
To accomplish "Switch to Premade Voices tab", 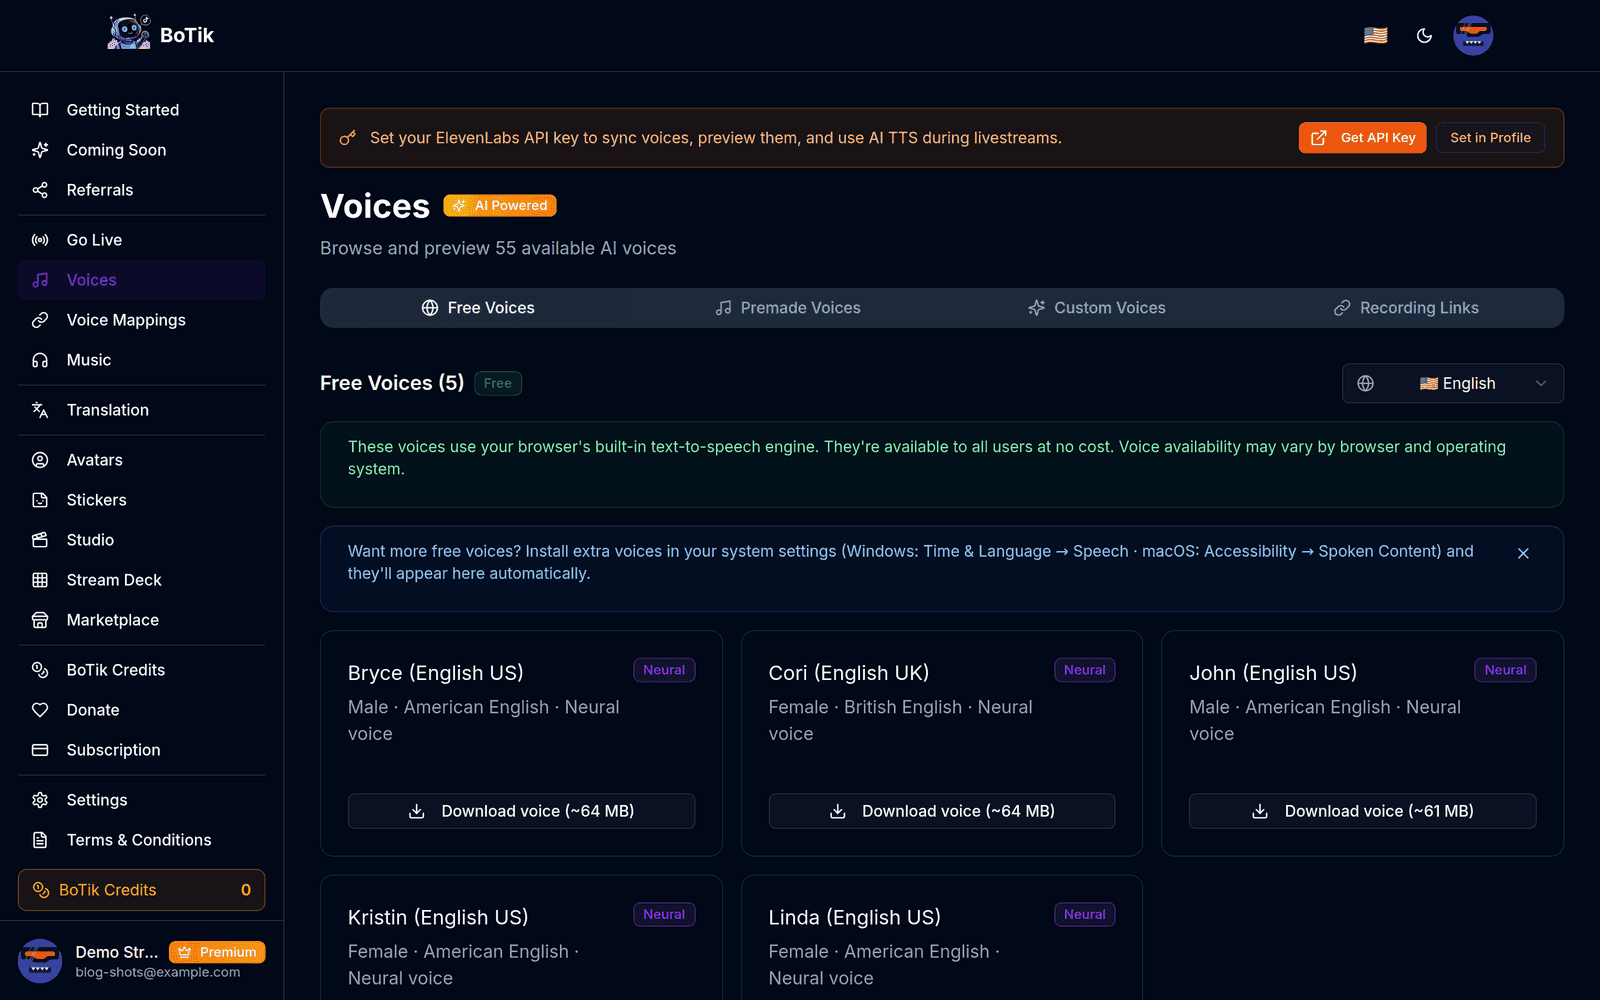I will pyautogui.click(x=787, y=308).
